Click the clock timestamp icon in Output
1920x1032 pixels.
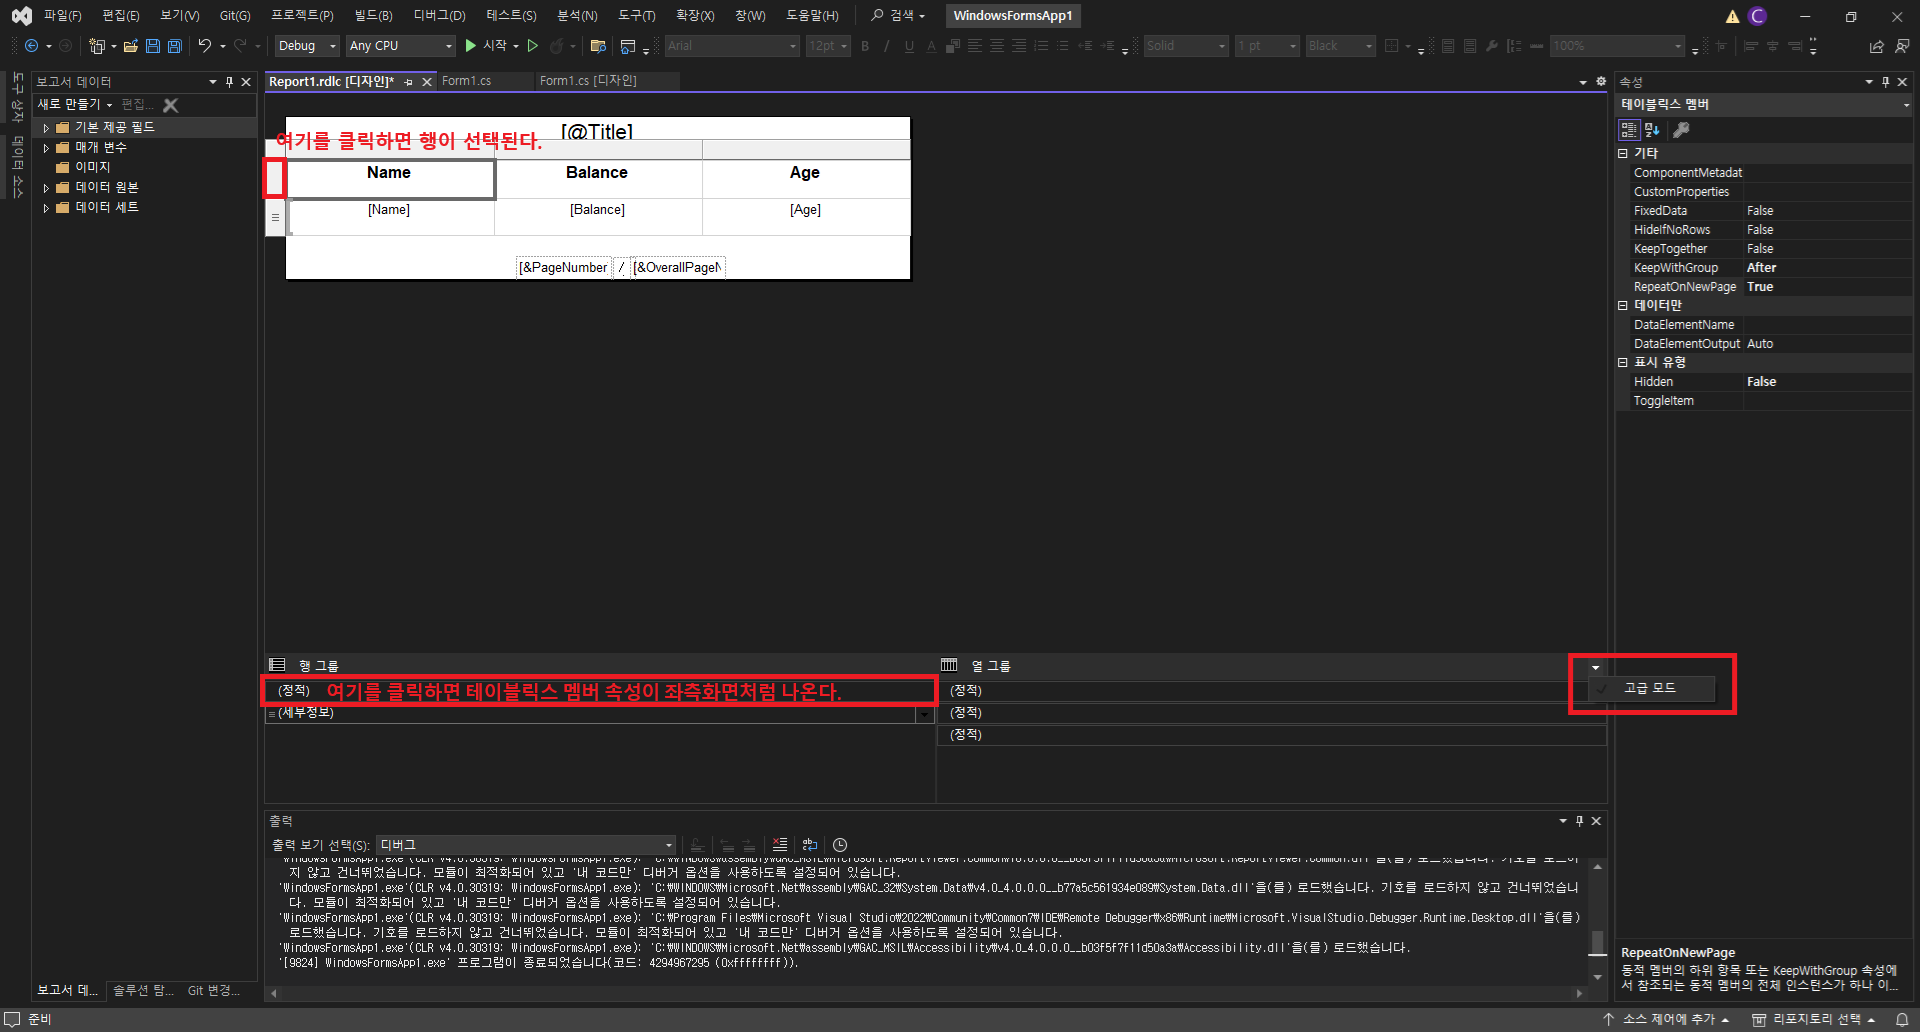pyautogui.click(x=840, y=845)
